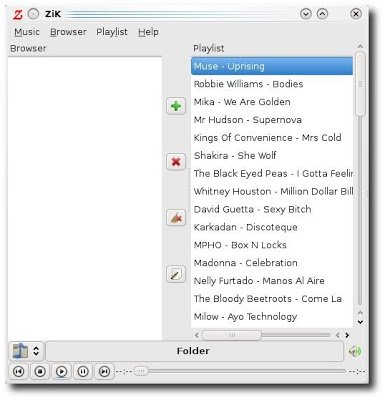Image resolution: width=385 pixels, height=400 pixels.
Task: Click the playlist horizontal scrollbar right arrow
Action: [x=347, y=335]
